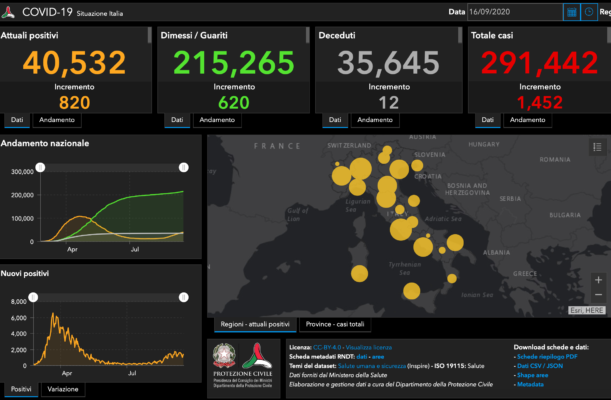Select Andamento tab under Totale casi
The image size is (611, 400).
click(x=528, y=120)
